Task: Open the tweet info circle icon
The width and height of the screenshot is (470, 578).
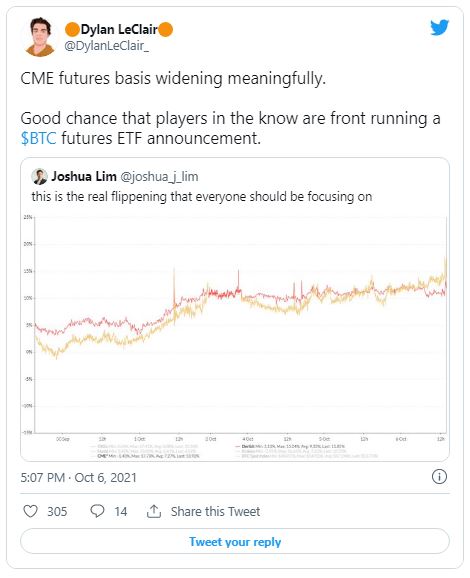Action: click(x=439, y=477)
